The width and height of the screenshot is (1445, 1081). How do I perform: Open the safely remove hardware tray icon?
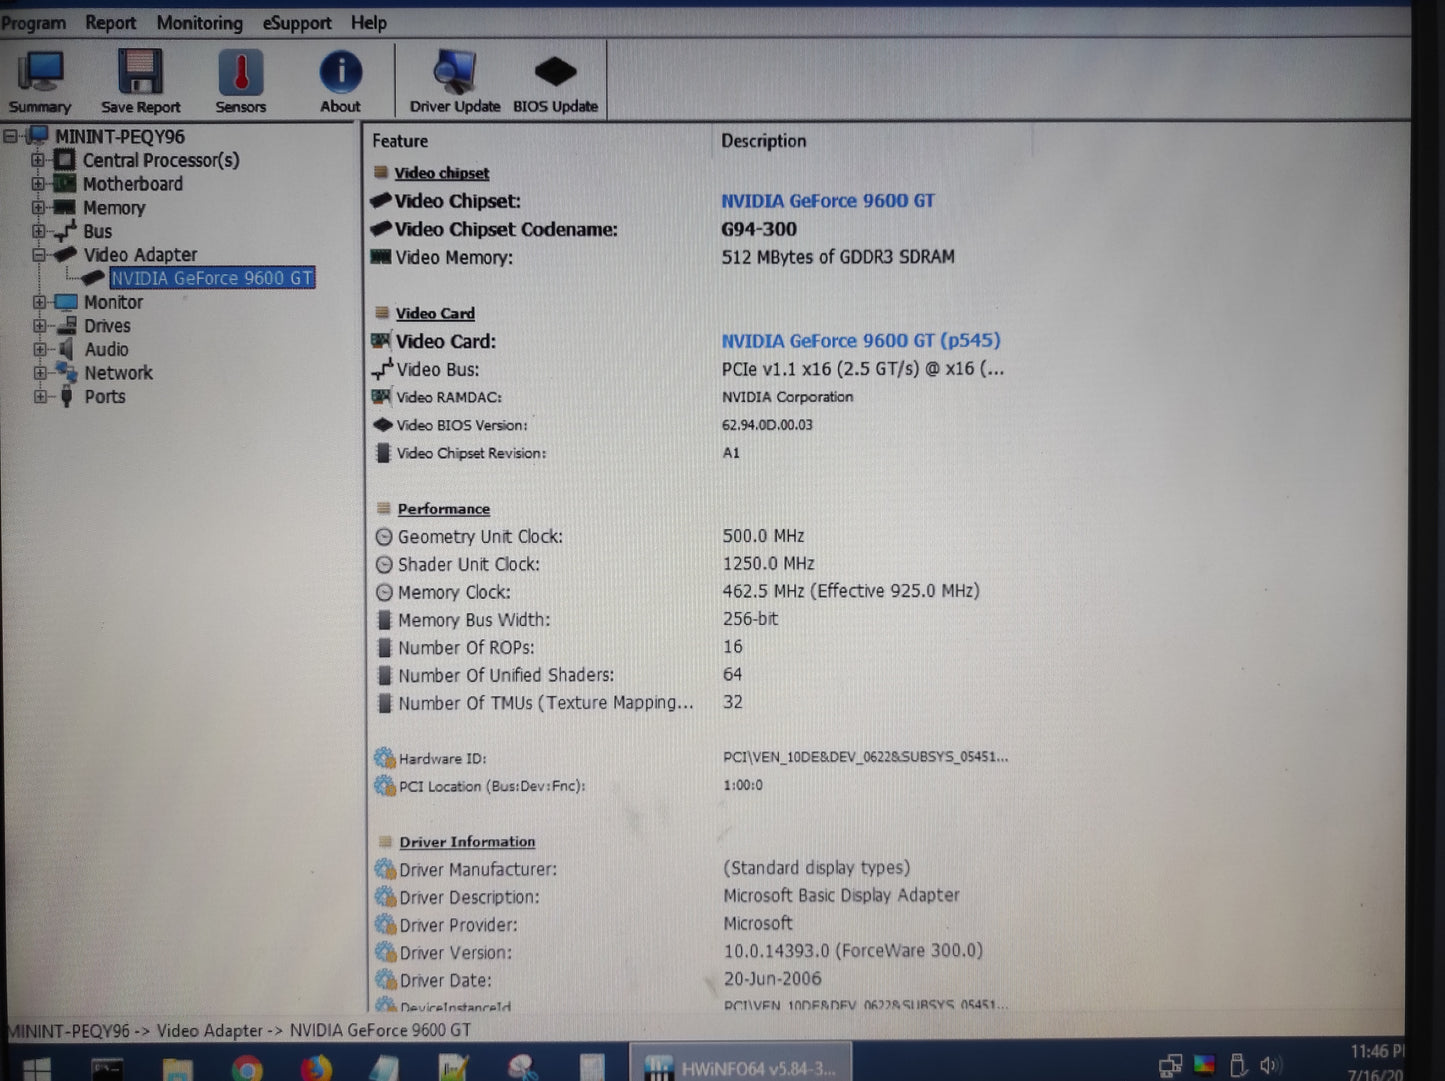[x=1240, y=1065]
